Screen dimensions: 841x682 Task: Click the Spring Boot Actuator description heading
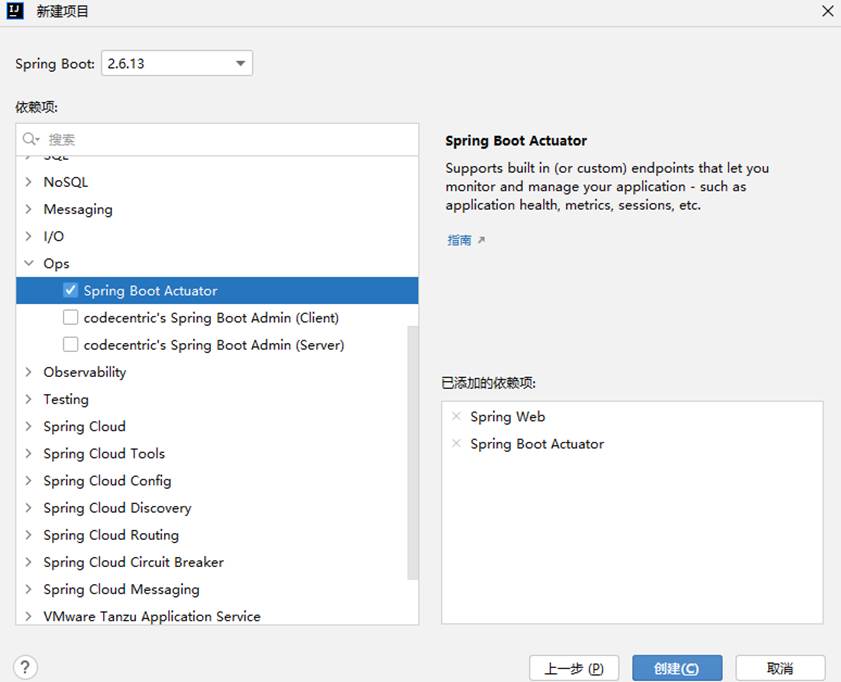516,140
